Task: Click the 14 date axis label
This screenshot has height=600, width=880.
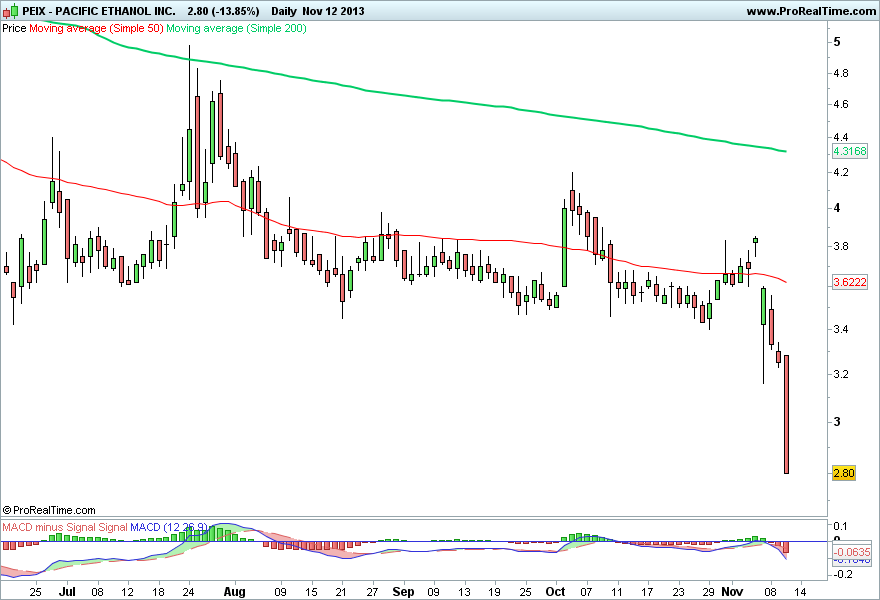Action: tap(800, 592)
